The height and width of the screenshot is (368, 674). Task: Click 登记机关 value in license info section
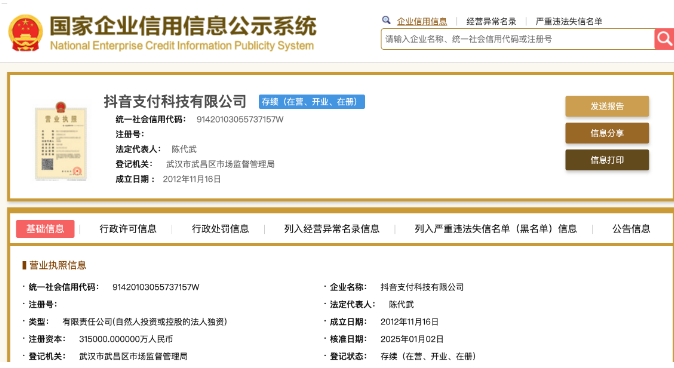coord(133,356)
